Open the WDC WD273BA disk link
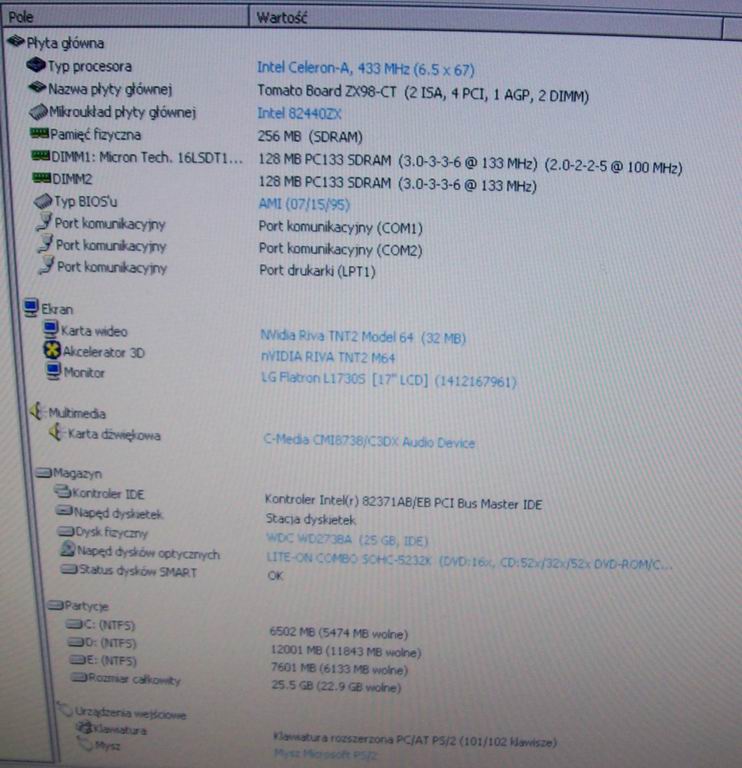This screenshot has width=742, height=768. [x=347, y=540]
